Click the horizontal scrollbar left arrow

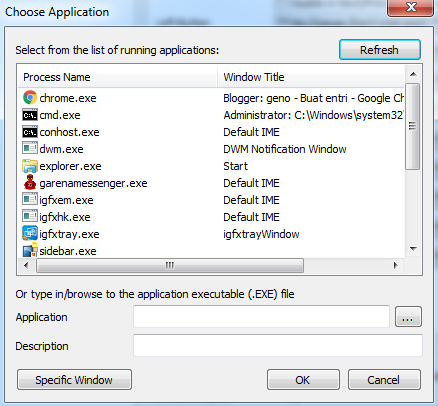[x=26, y=266]
